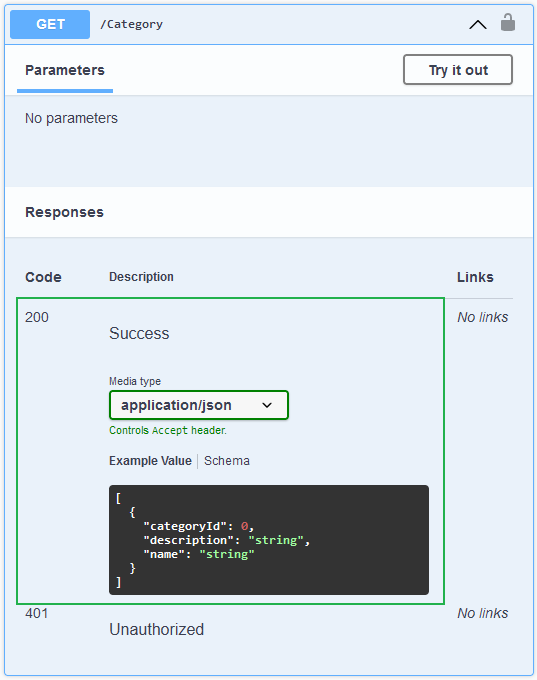Click the Links column header
This screenshot has height=680, width=537.
[475, 277]
